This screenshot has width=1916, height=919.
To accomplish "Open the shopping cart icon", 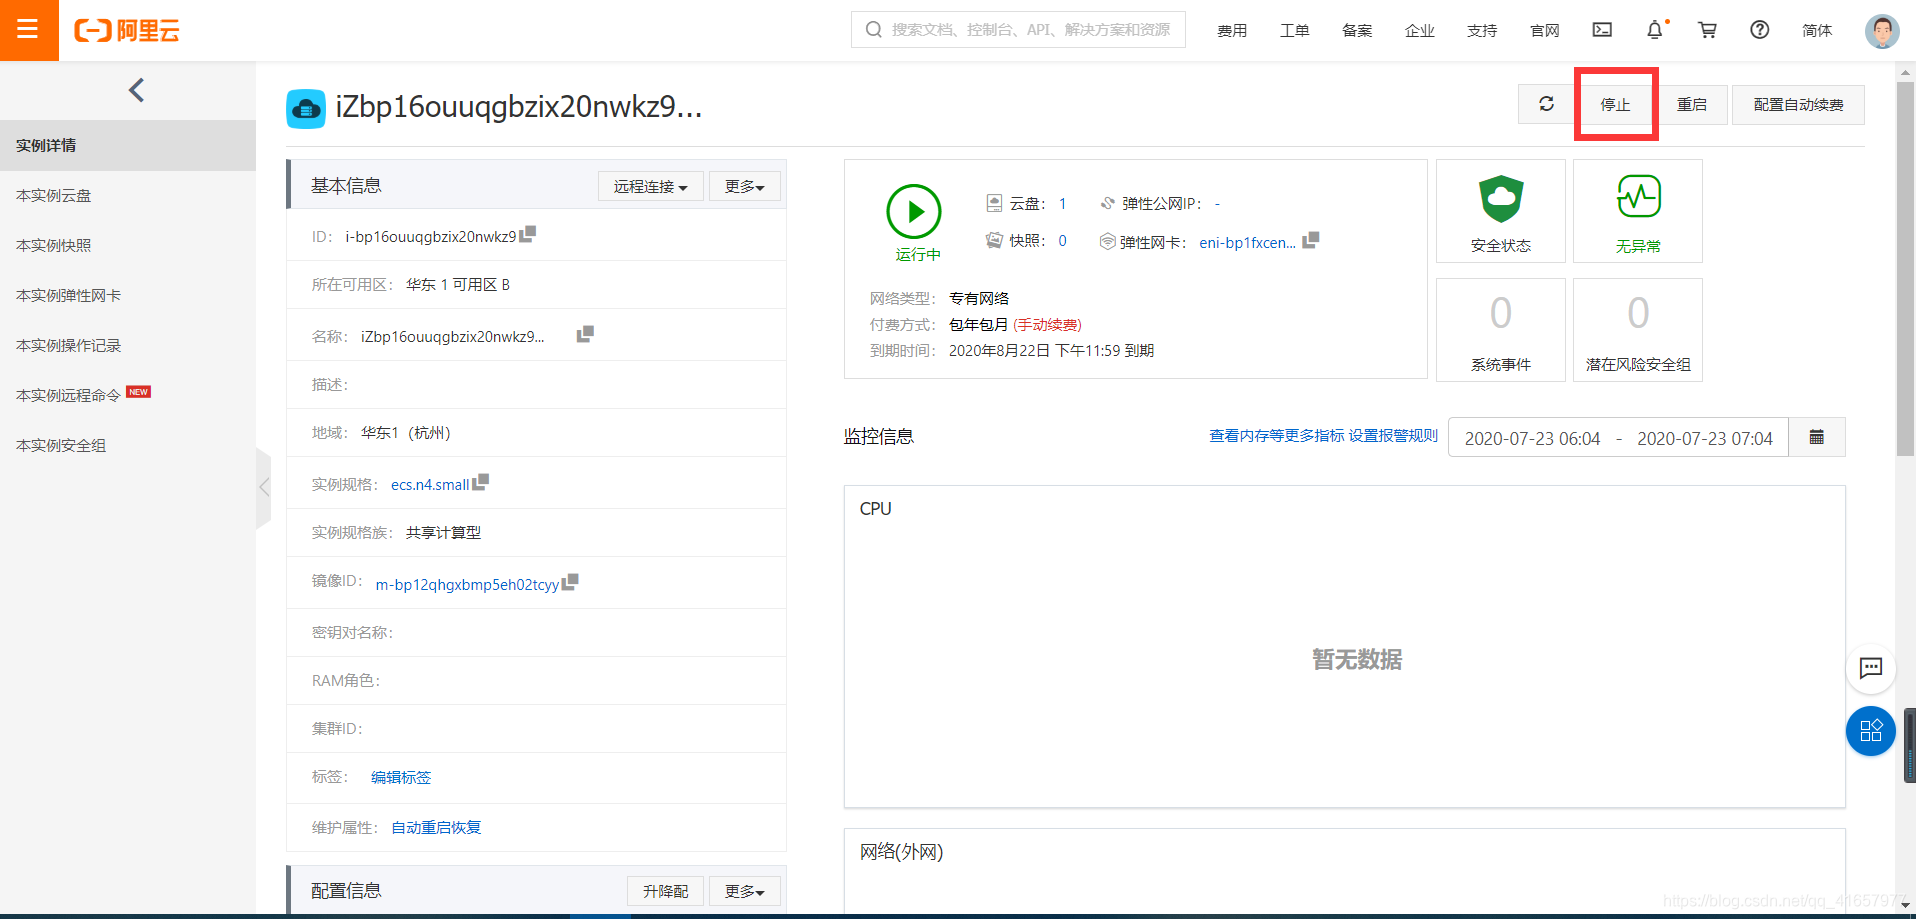I will 1707,30.
